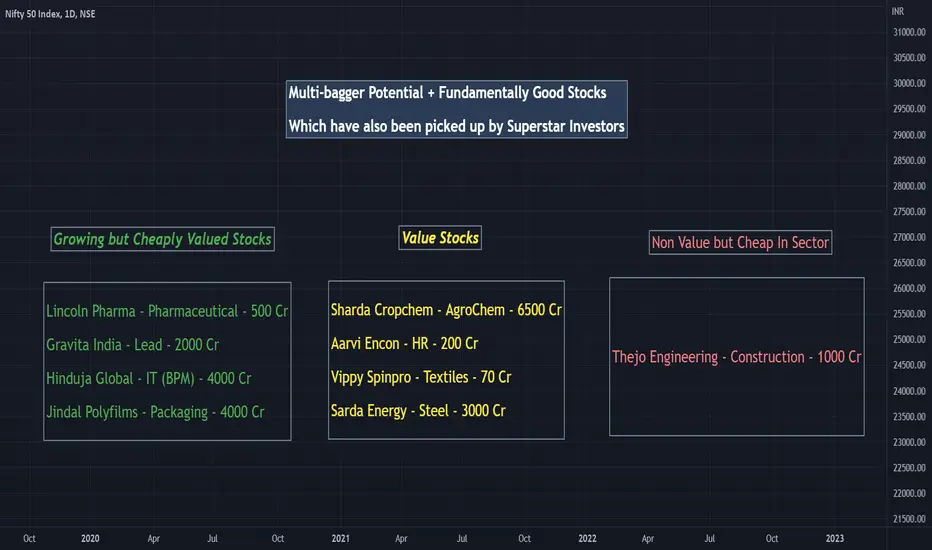Click the Vippy Spinpro Textiles entry
The width and height of the screenshot is (932, 550).
pyautogui.click(x=420, y=377)
